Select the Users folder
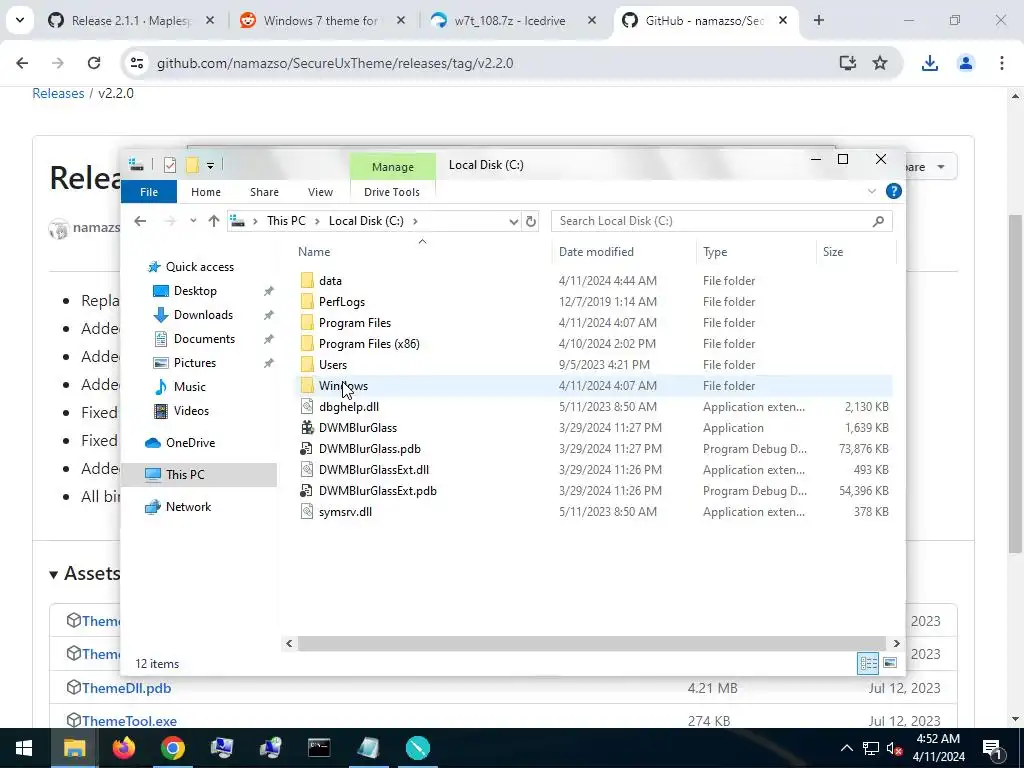This screenshot has width=1024, height=768. point(332,364)
